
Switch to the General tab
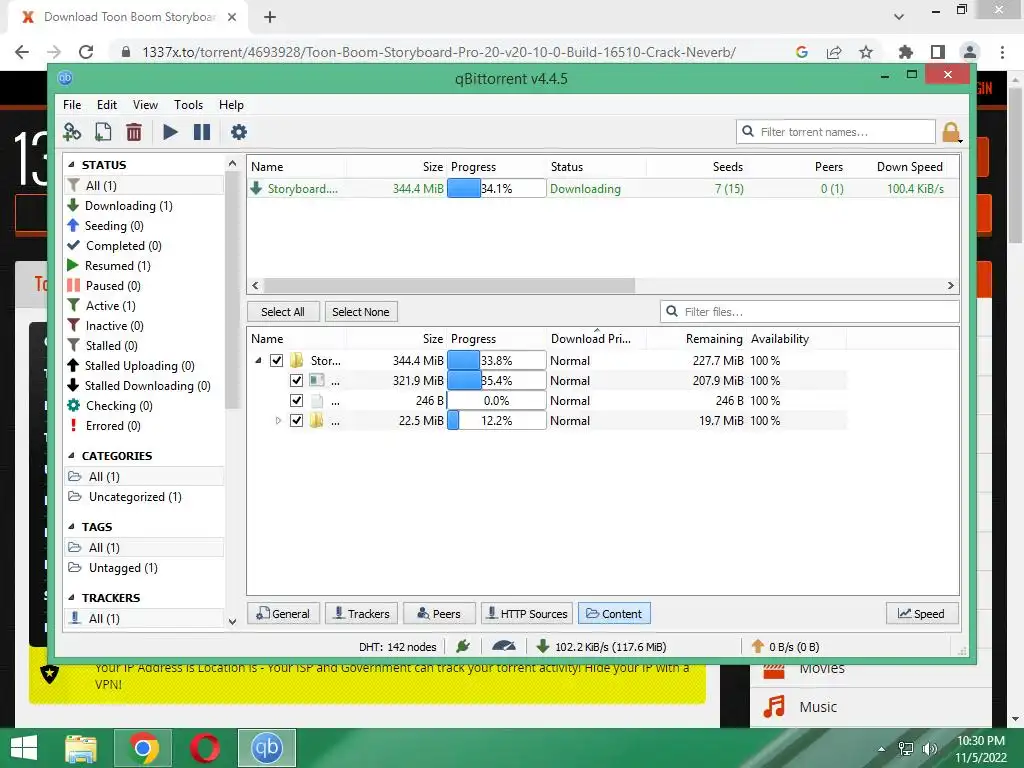coord(283,614)
